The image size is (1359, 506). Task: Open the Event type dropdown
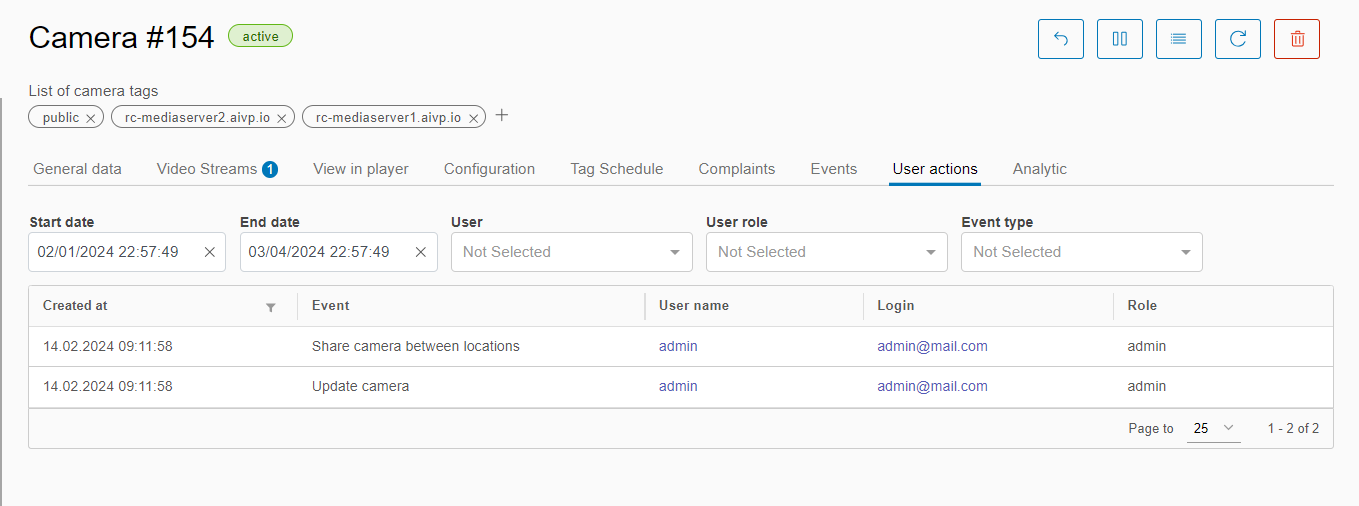[x=1082, y=252]
